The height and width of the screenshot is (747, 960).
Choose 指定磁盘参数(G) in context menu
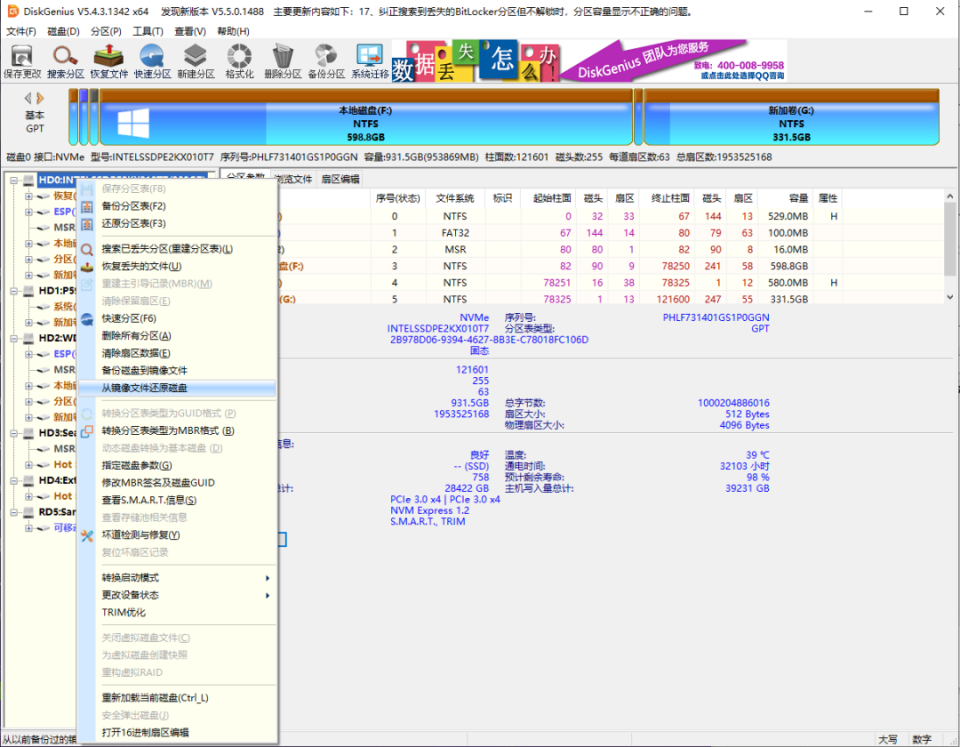tap(178, 465)
